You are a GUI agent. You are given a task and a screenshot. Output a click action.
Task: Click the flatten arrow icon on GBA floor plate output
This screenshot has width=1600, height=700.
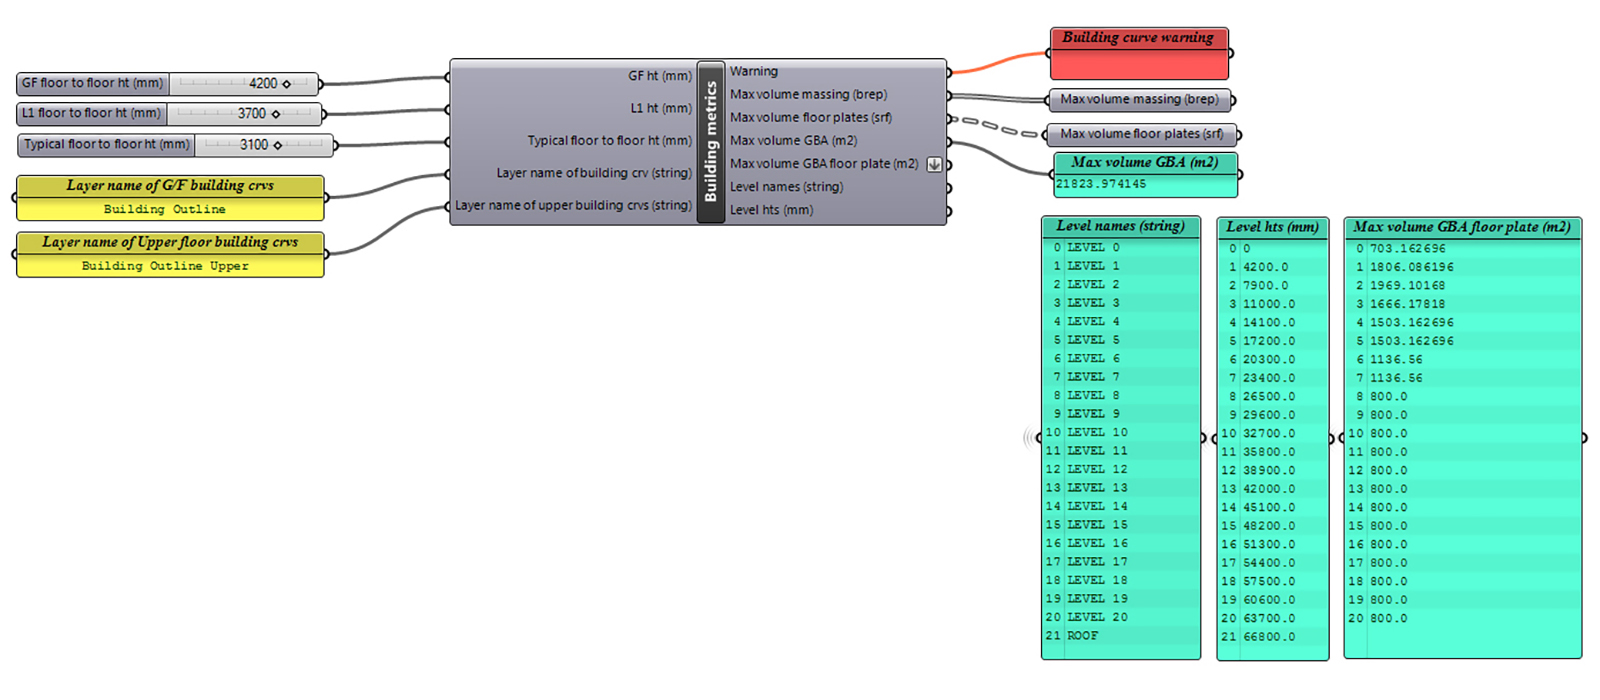point(934,164)
